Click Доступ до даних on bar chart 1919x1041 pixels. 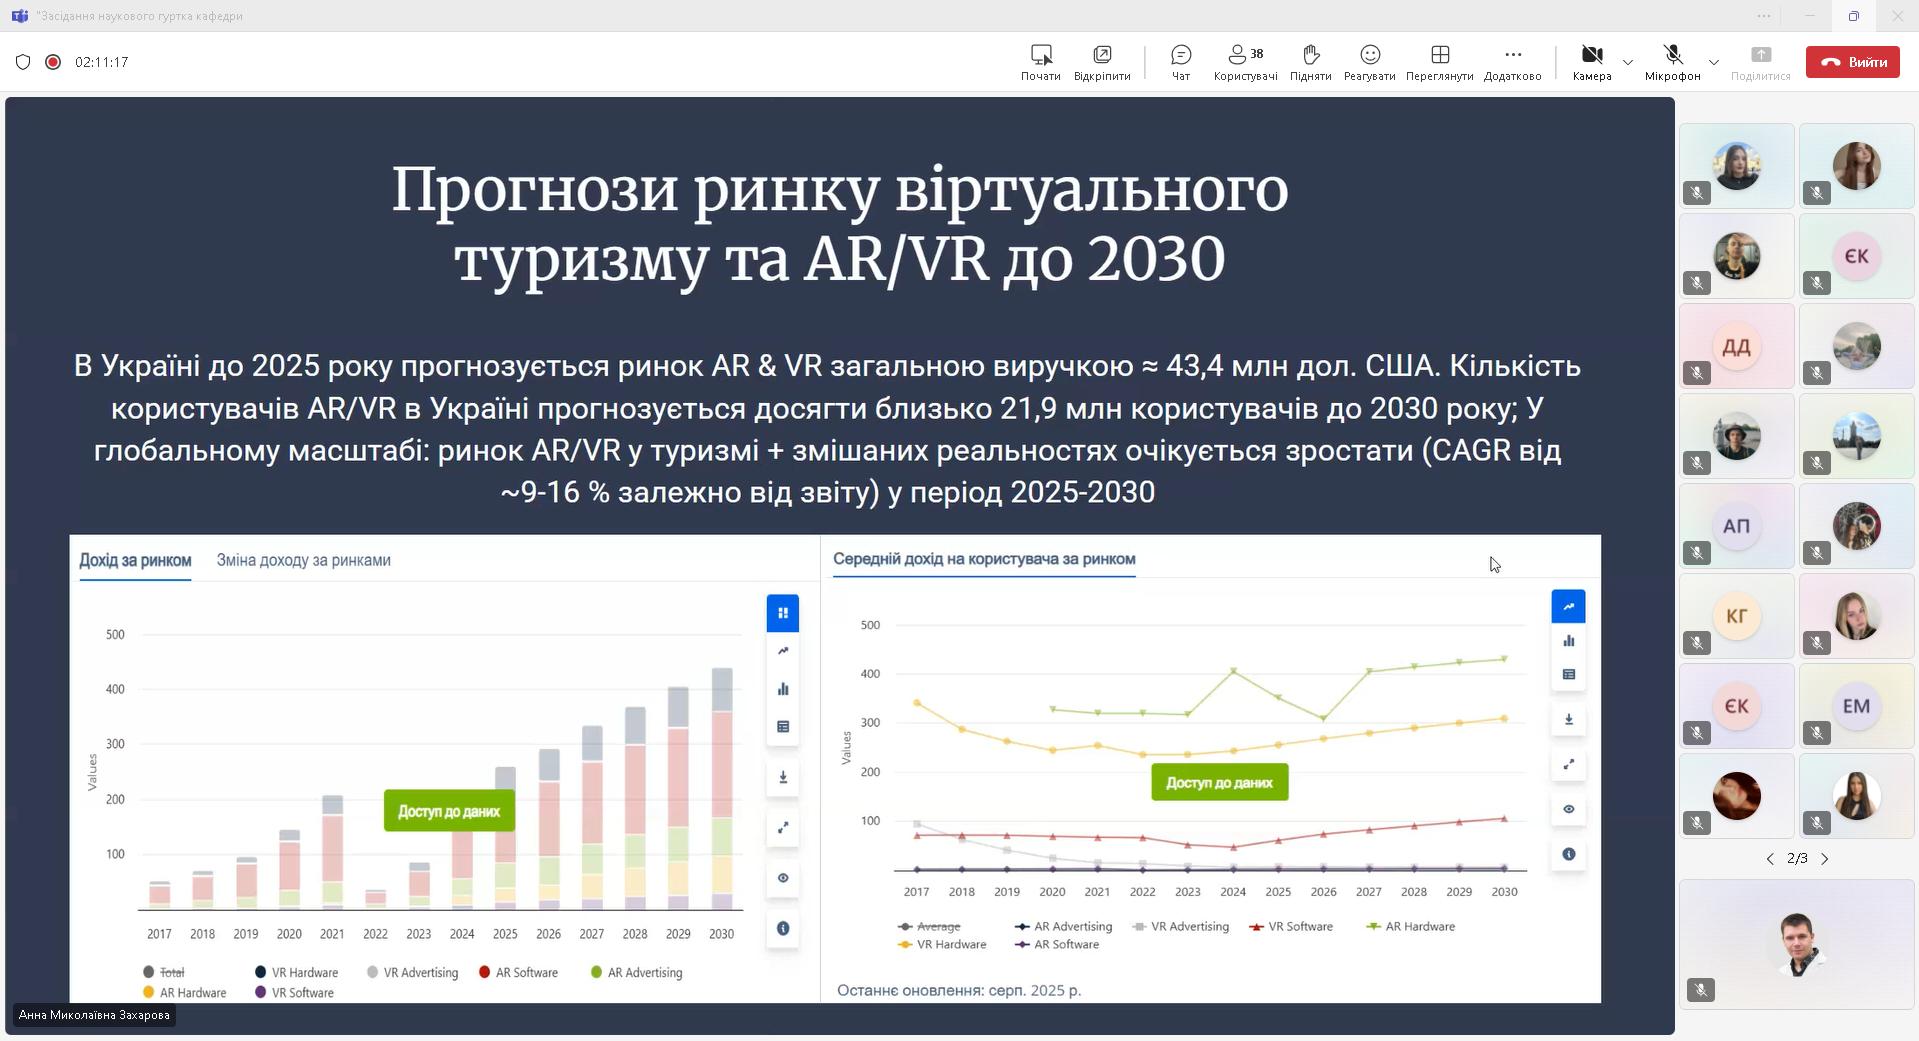pyautogui.click(x=449, y=811)
